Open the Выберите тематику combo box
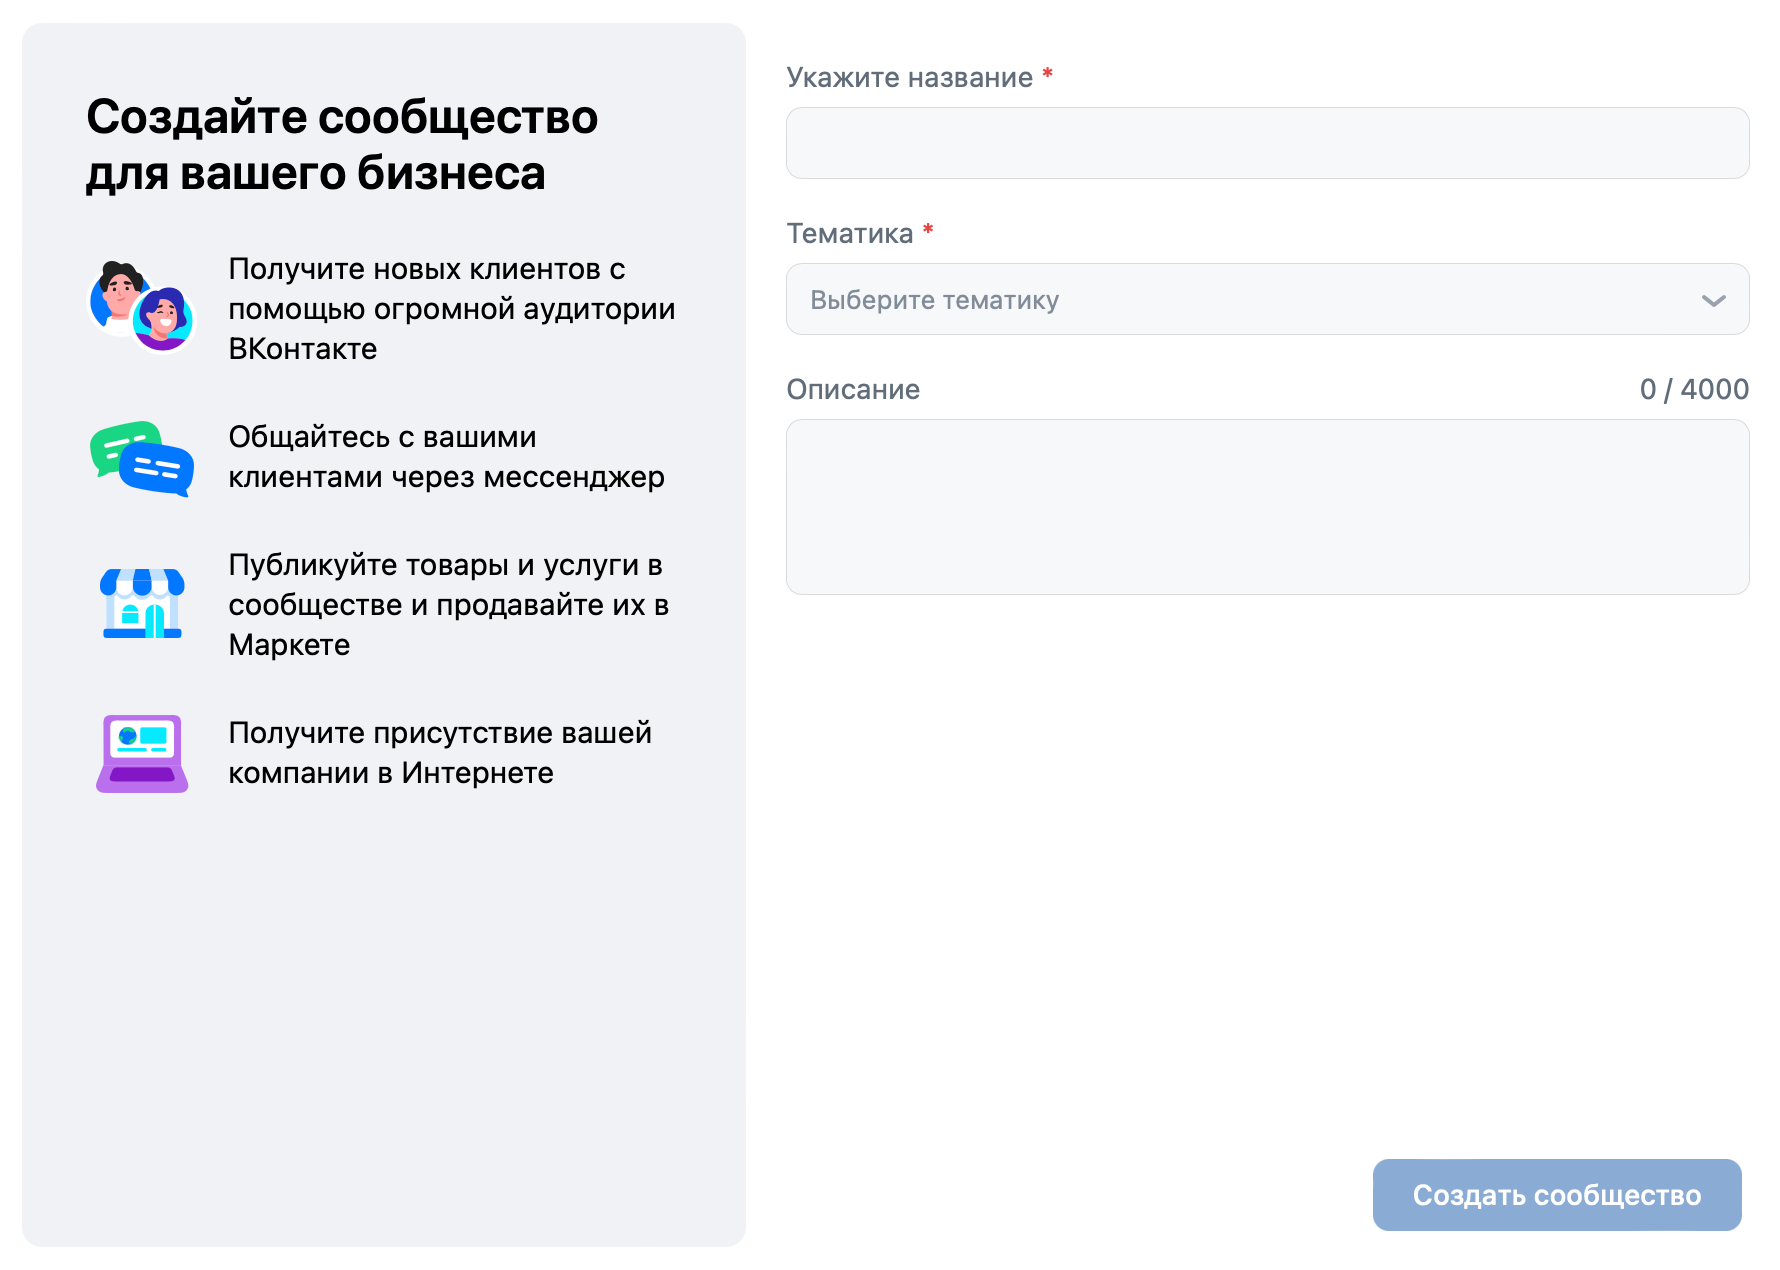The height and width of the screenshot is (1270, 1780). pos(1267,299)
